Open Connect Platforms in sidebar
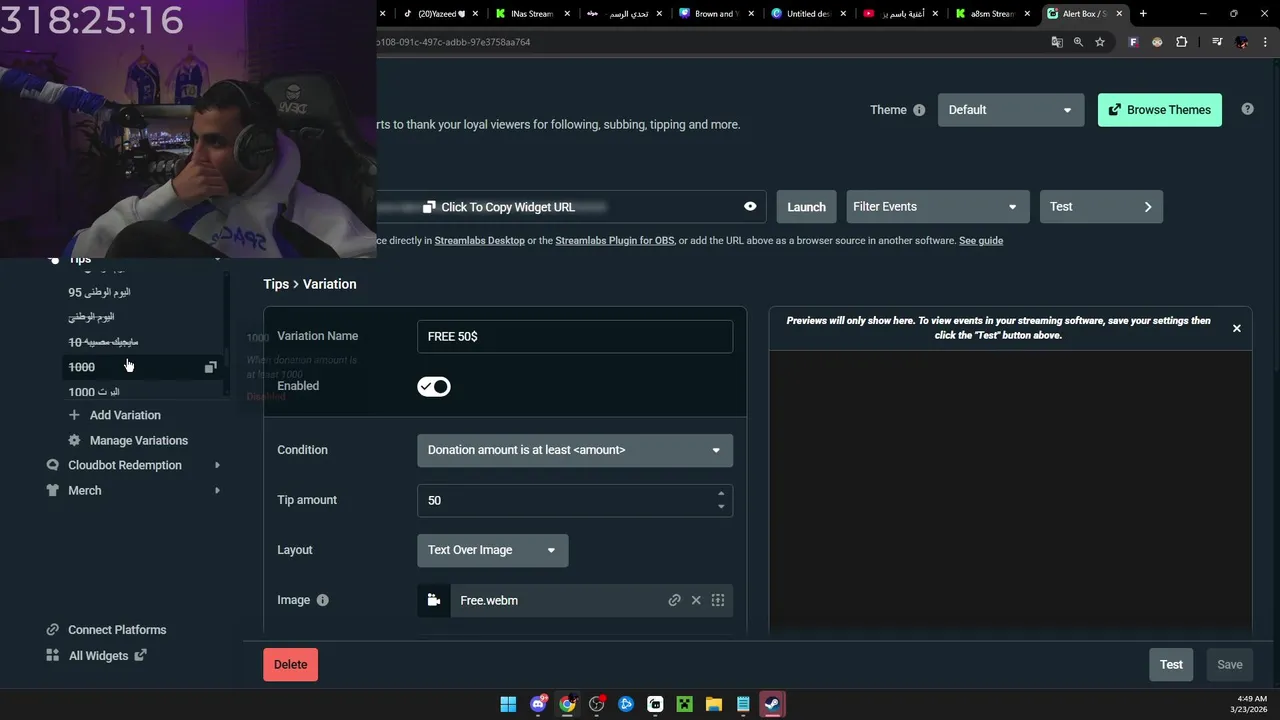Image resolution: width=1280 pixels, height=720 pixels. coord(117,630)
